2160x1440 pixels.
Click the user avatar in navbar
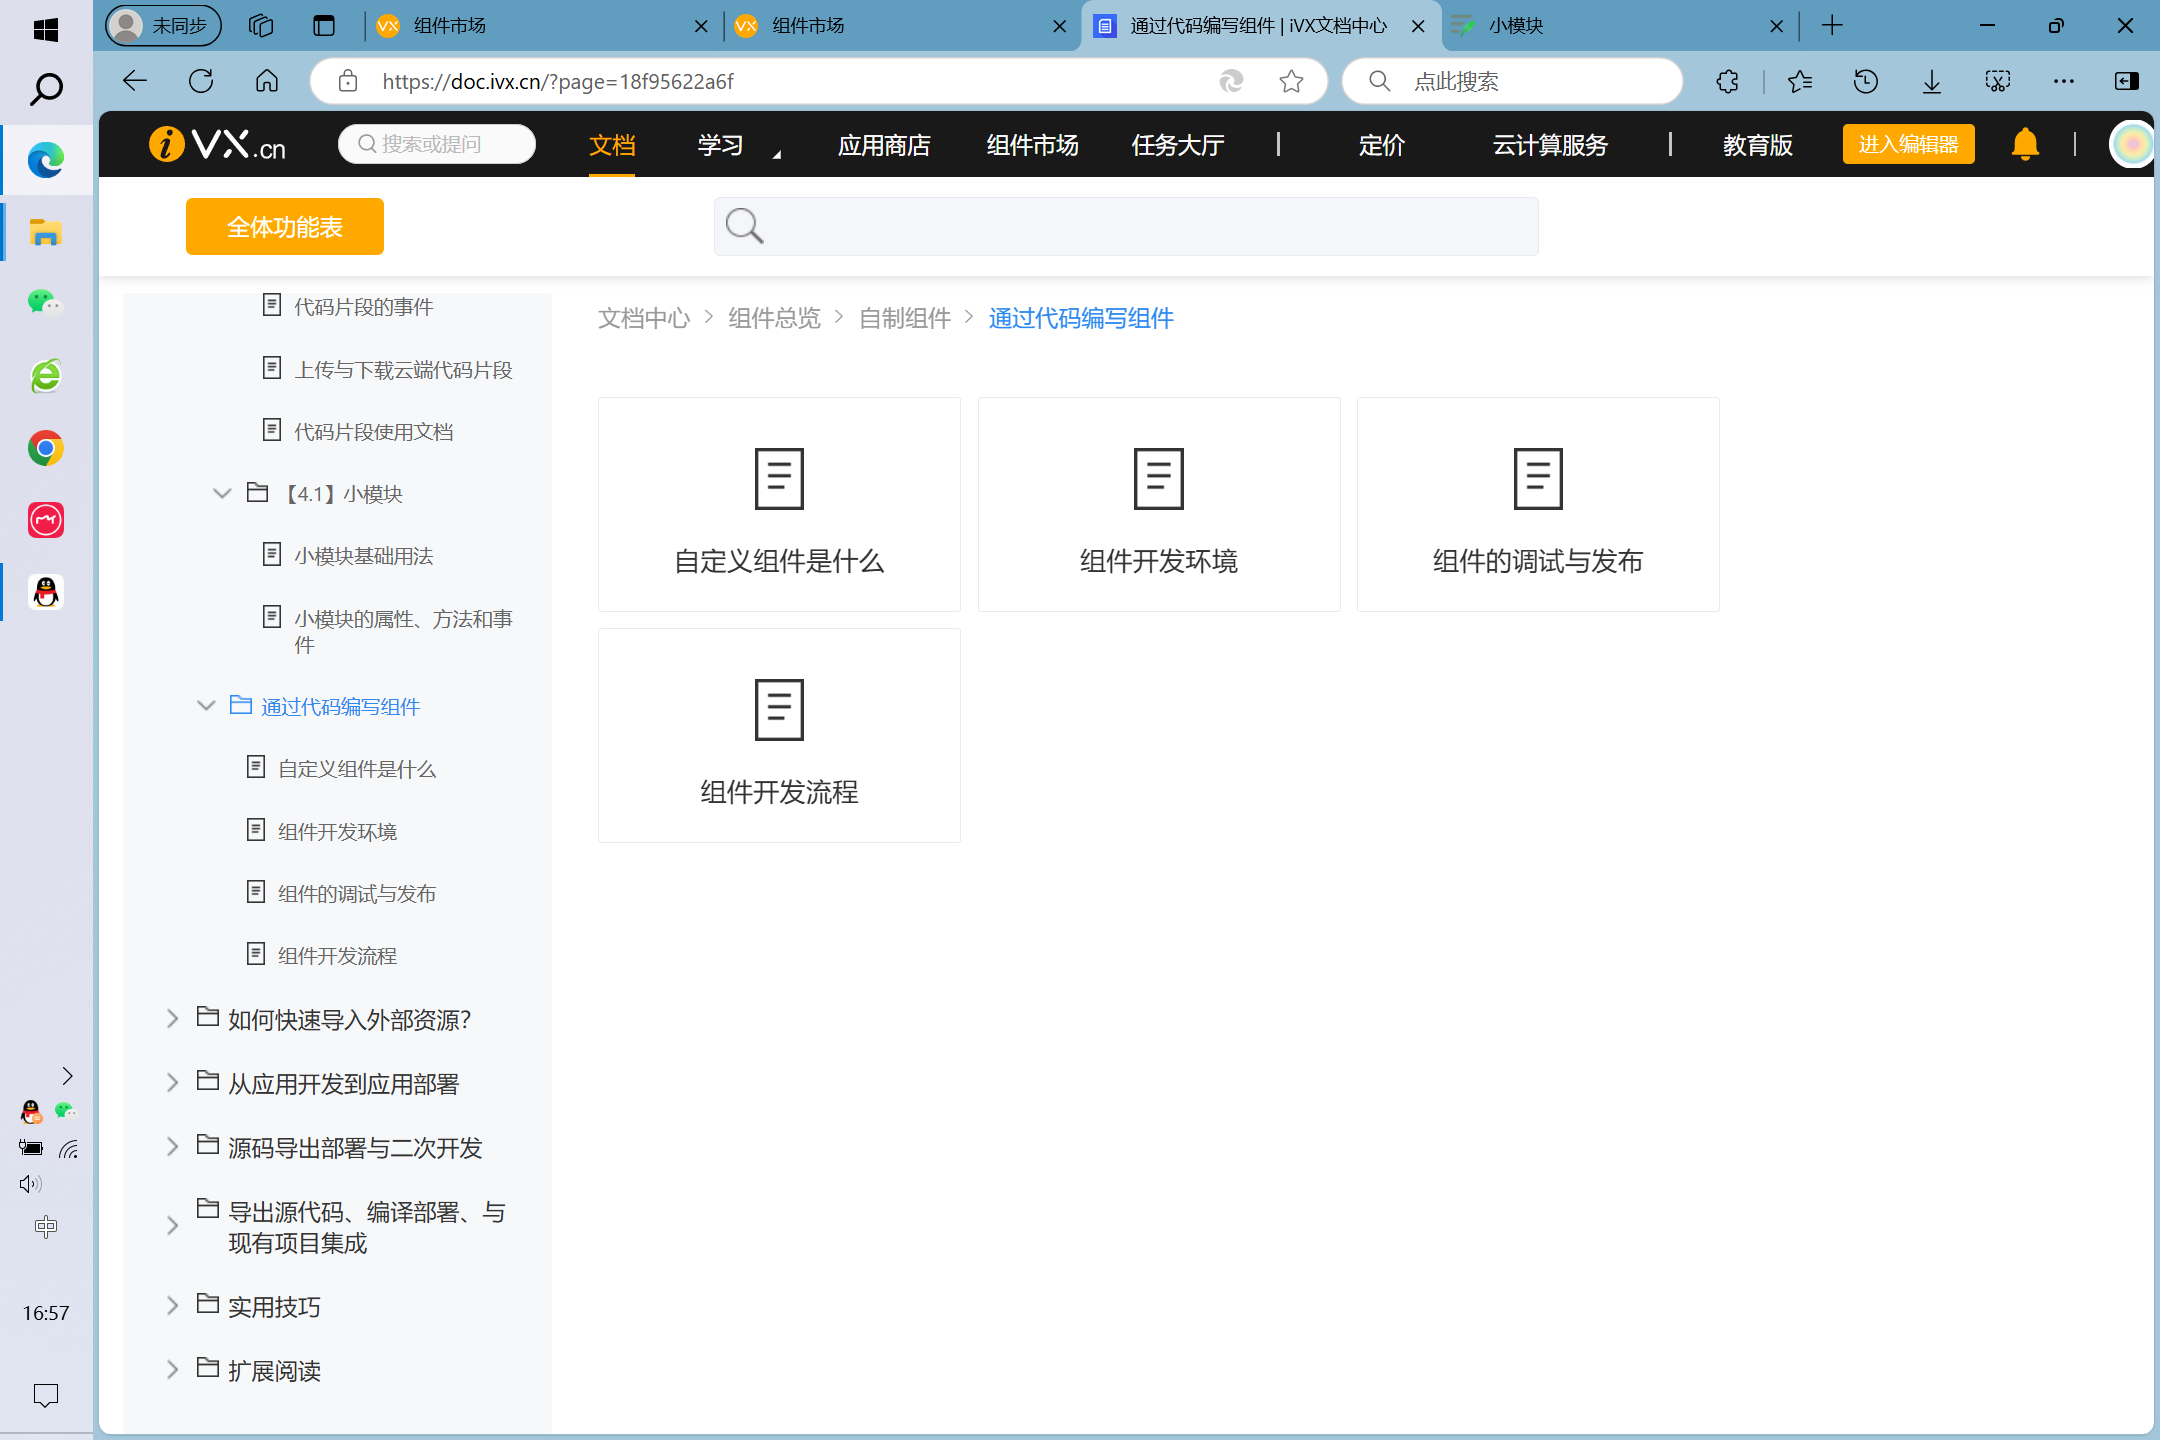[x=2131, y=145]
